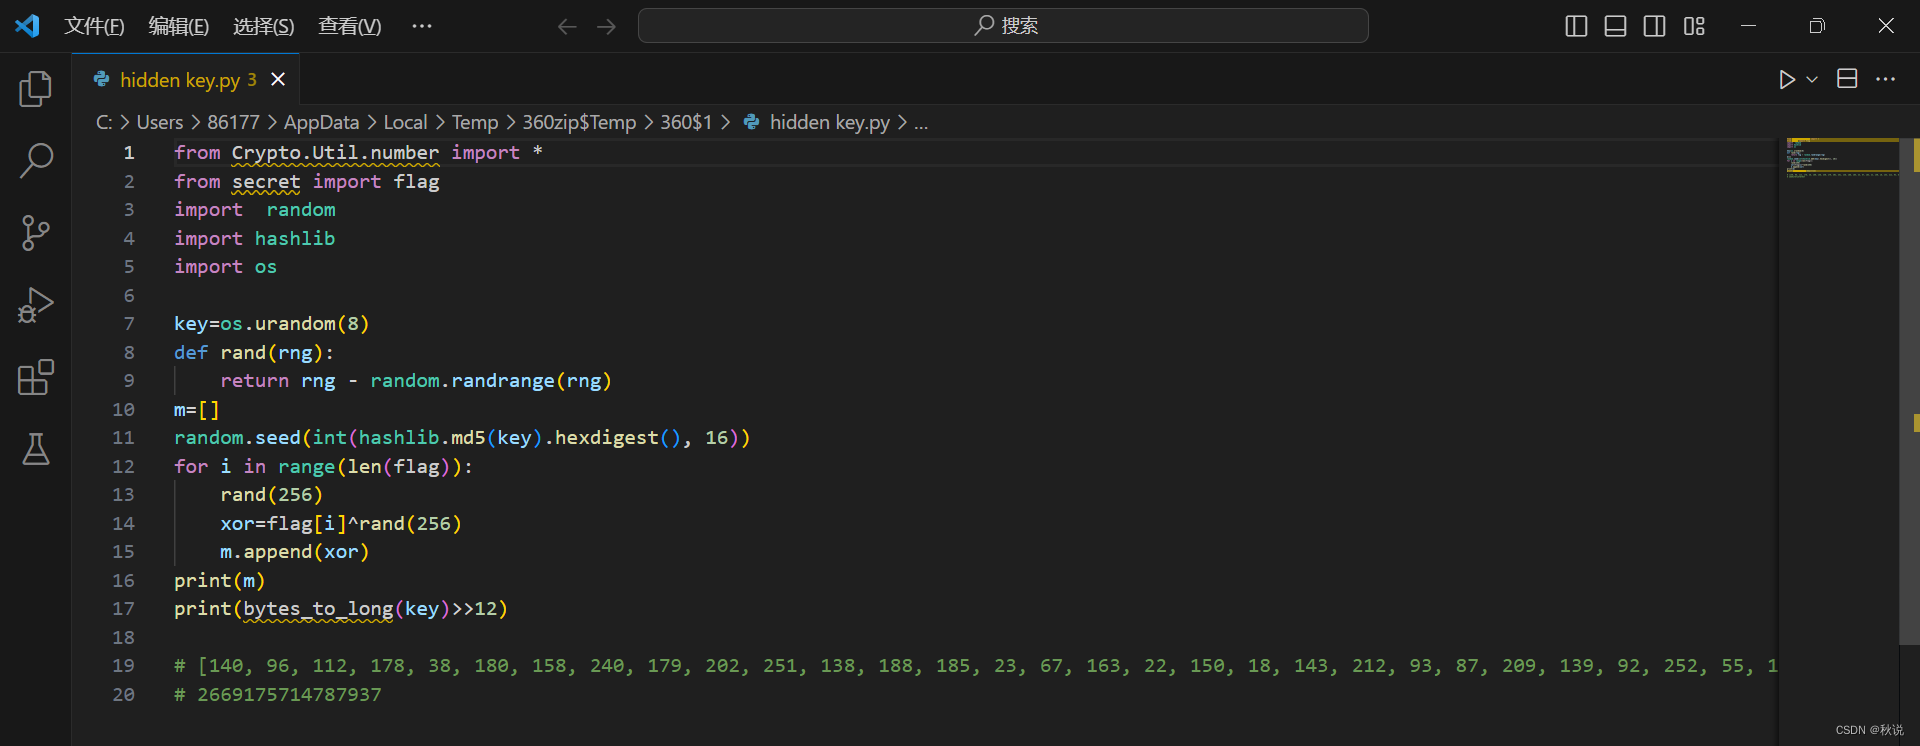Click the 360$1 breadcrumb segment

coord(686,122)
